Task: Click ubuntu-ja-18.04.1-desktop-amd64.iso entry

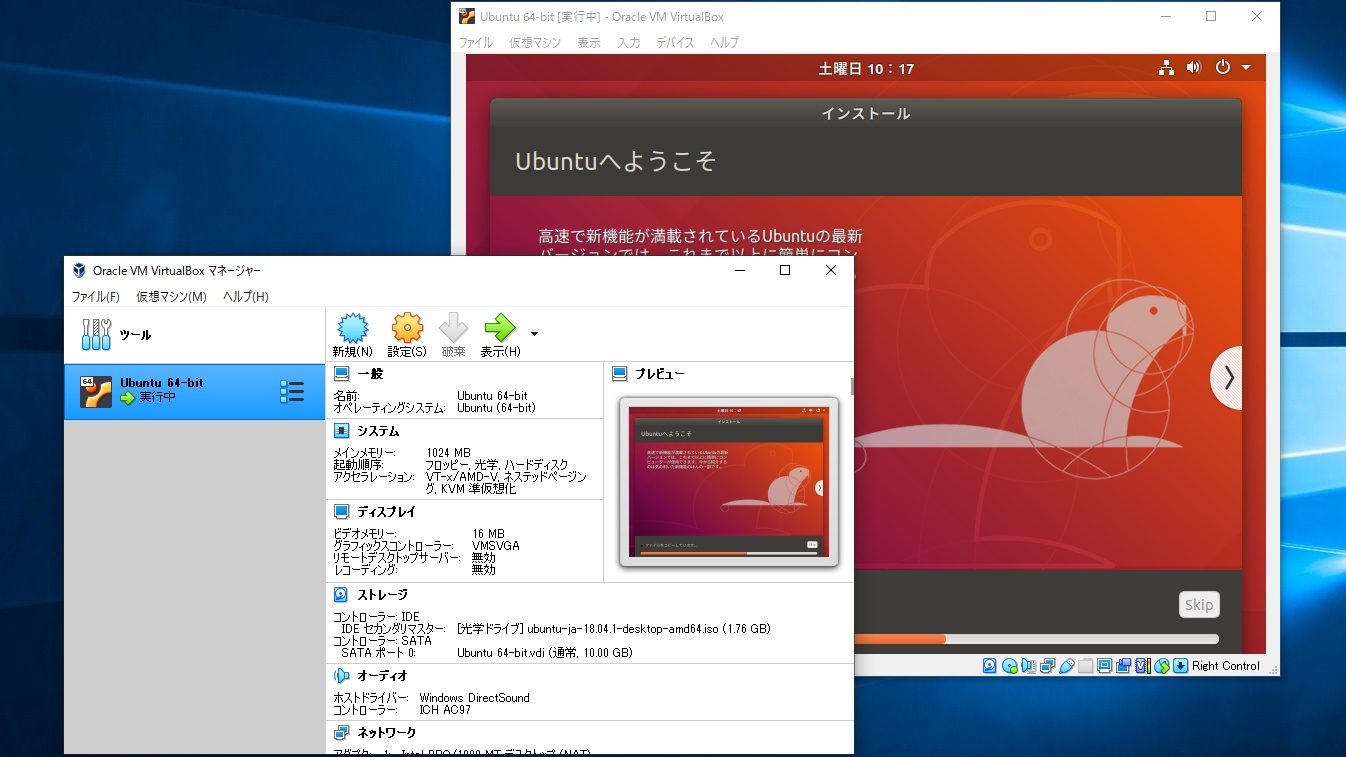Action: [614, 629]
